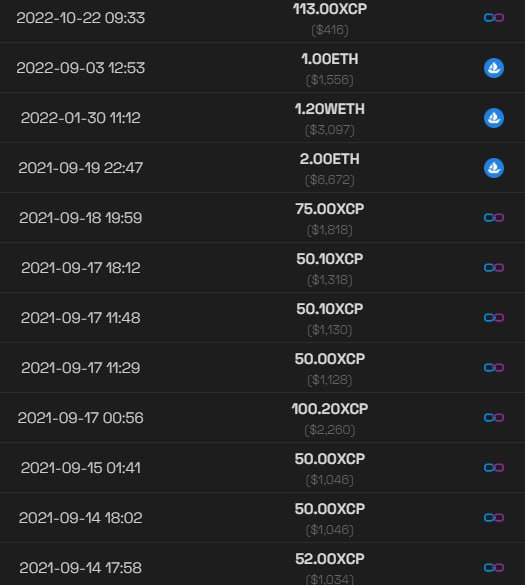Open chain link icon for 52.00XCP sale

[x=494, y=567]
